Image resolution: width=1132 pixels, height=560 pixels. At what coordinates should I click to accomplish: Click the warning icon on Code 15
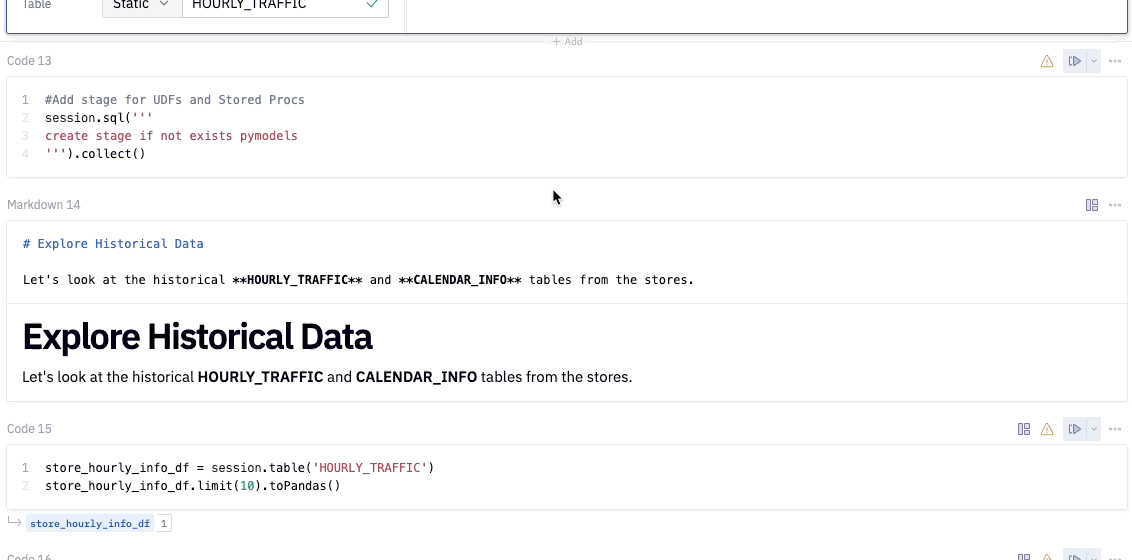pos(1047,429)
